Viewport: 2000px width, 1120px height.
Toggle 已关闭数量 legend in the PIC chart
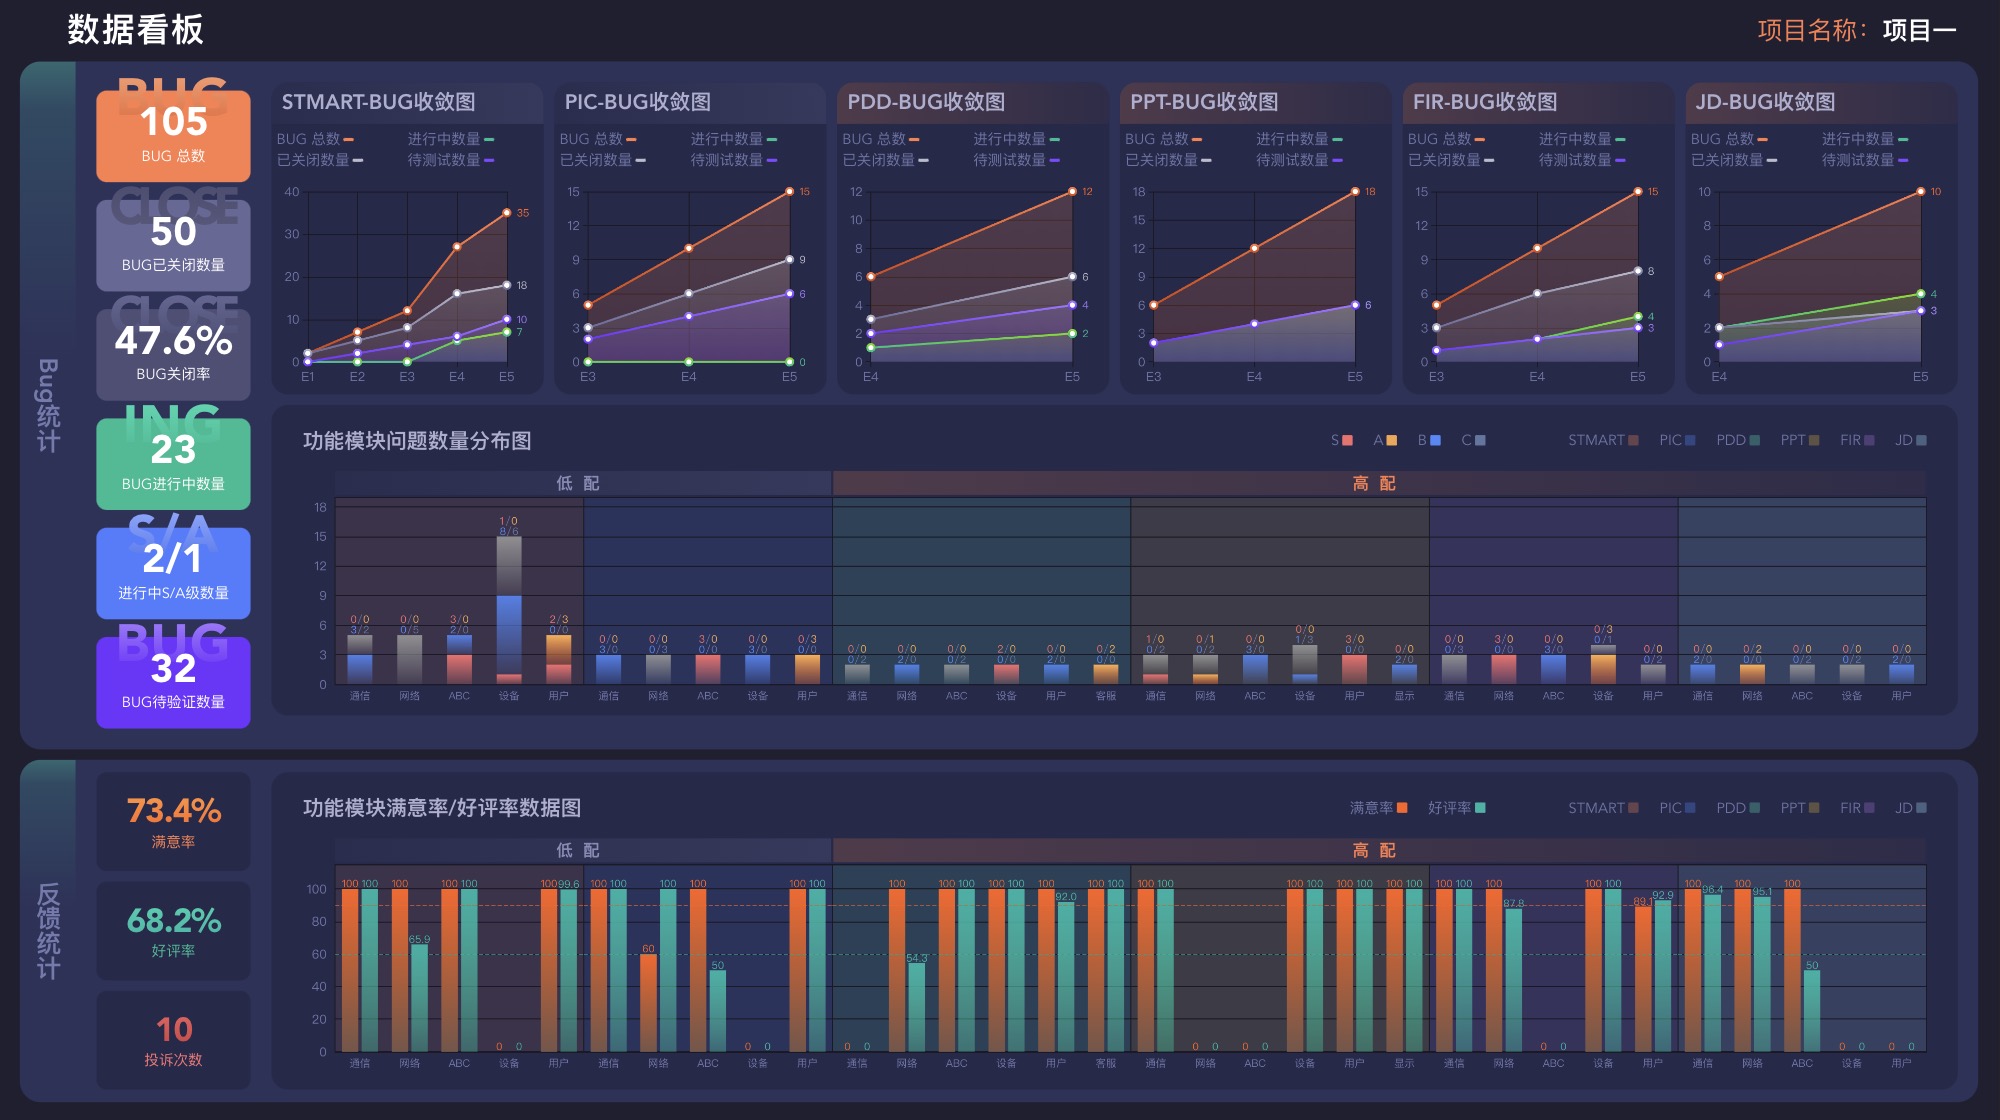click(x=603, y=160)
